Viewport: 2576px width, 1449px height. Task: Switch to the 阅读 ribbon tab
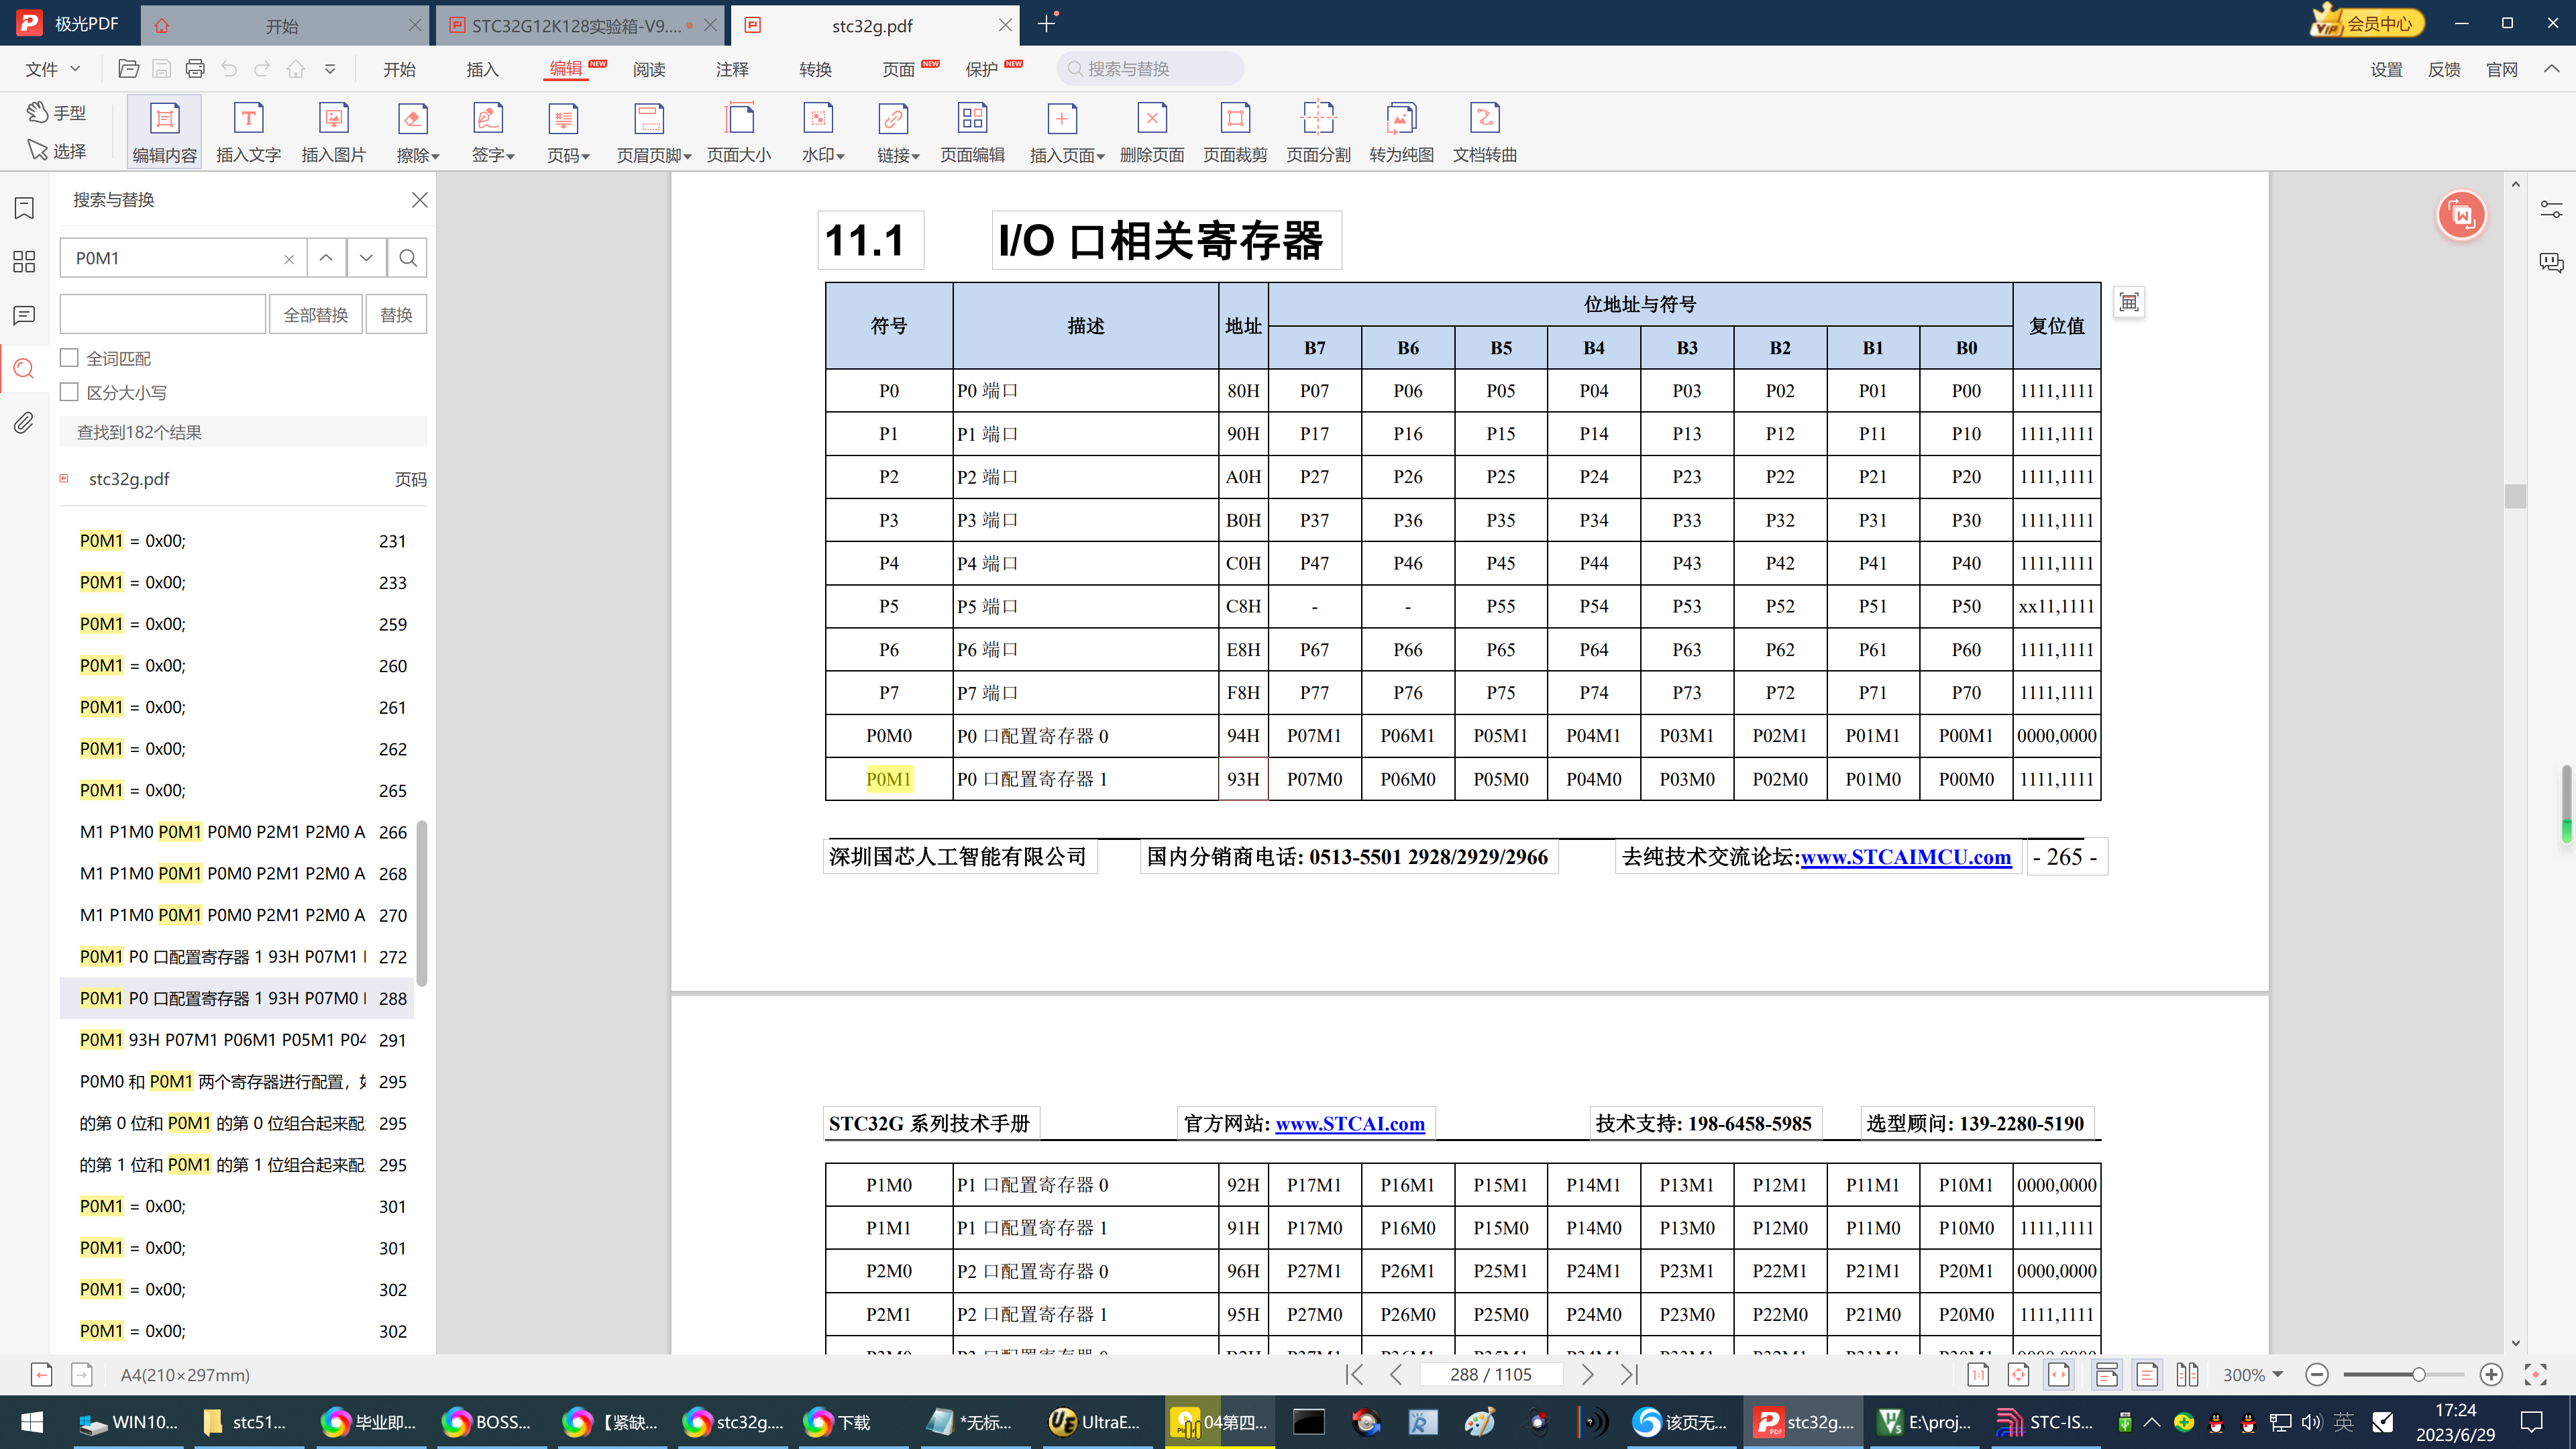(x=649, y=69)
